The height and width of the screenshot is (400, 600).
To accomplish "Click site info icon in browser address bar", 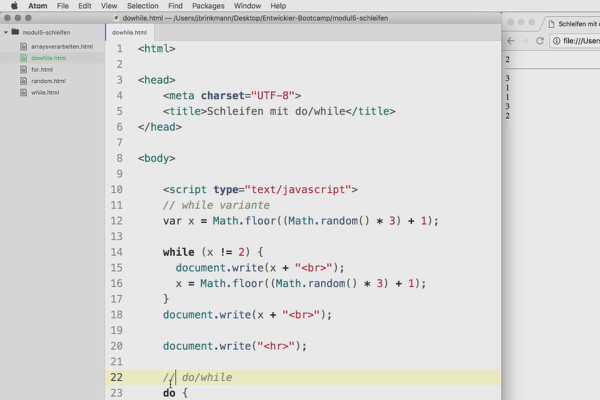I will pos(557,41).
